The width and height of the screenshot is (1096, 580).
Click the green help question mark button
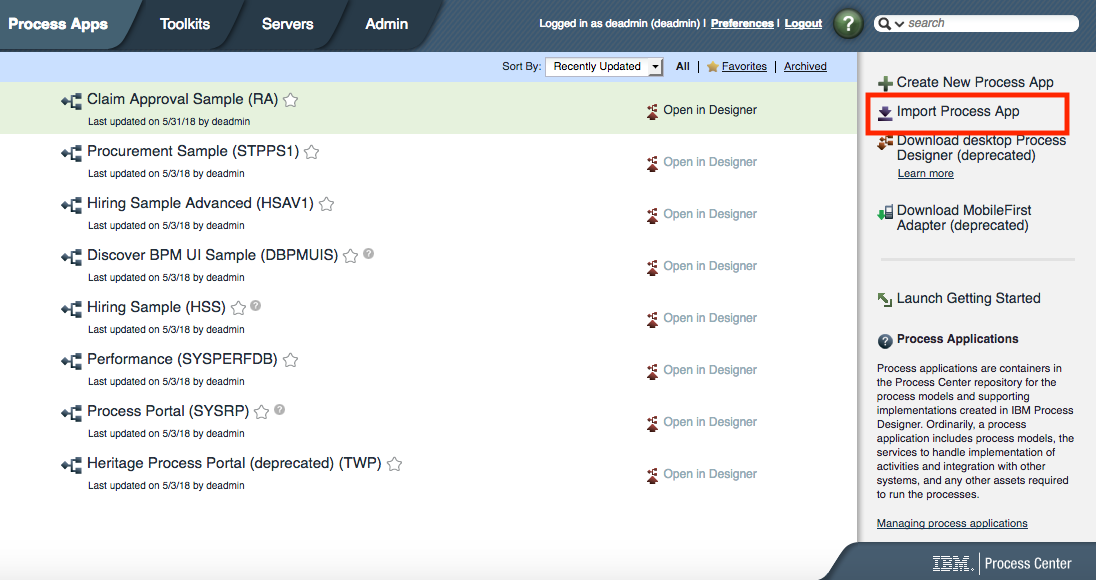click(848, 24)
